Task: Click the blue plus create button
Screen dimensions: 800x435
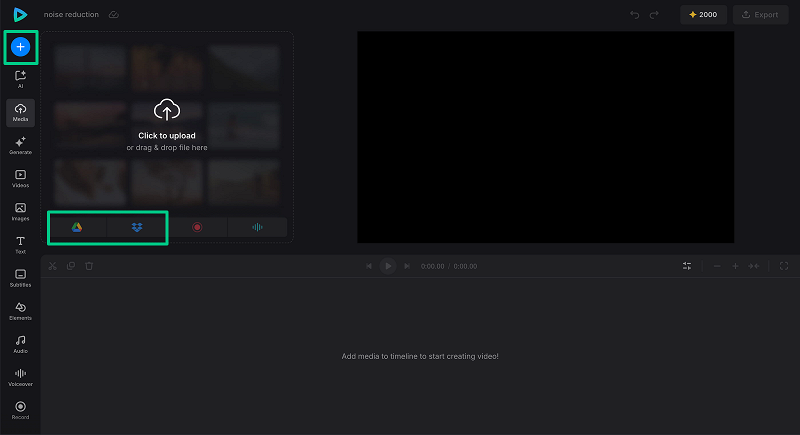Action: (x=20, y=47)
